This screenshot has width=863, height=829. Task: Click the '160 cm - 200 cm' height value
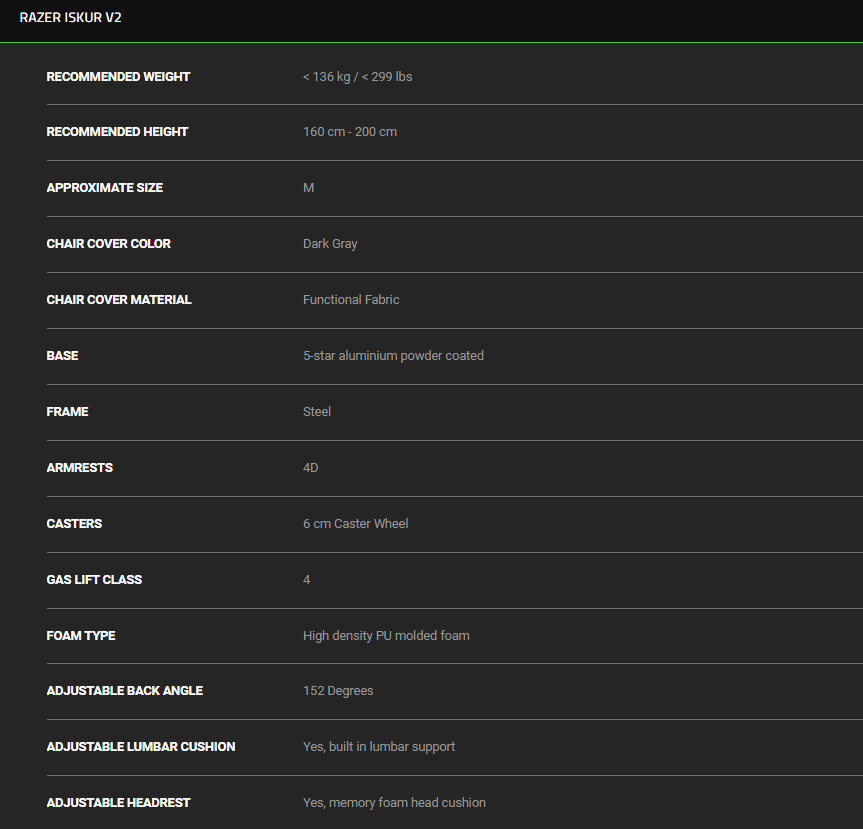pyautogui.click(x=349, y=132)
